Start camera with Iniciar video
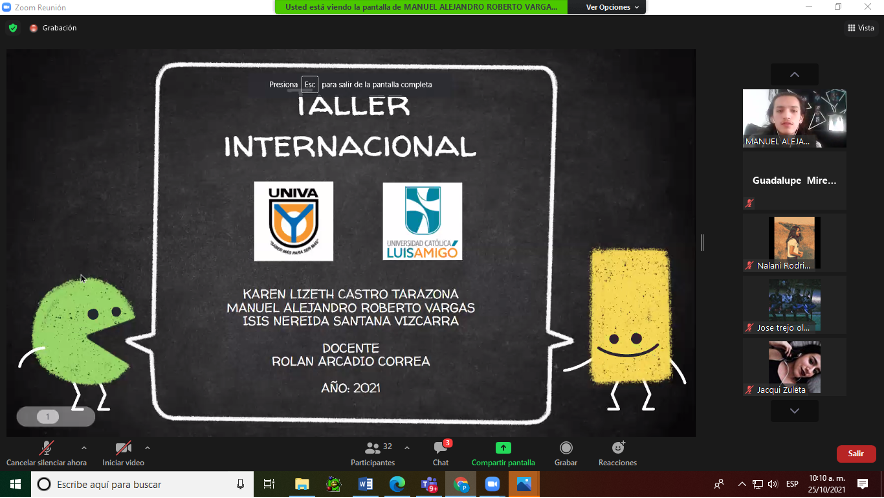 [123, 453]
